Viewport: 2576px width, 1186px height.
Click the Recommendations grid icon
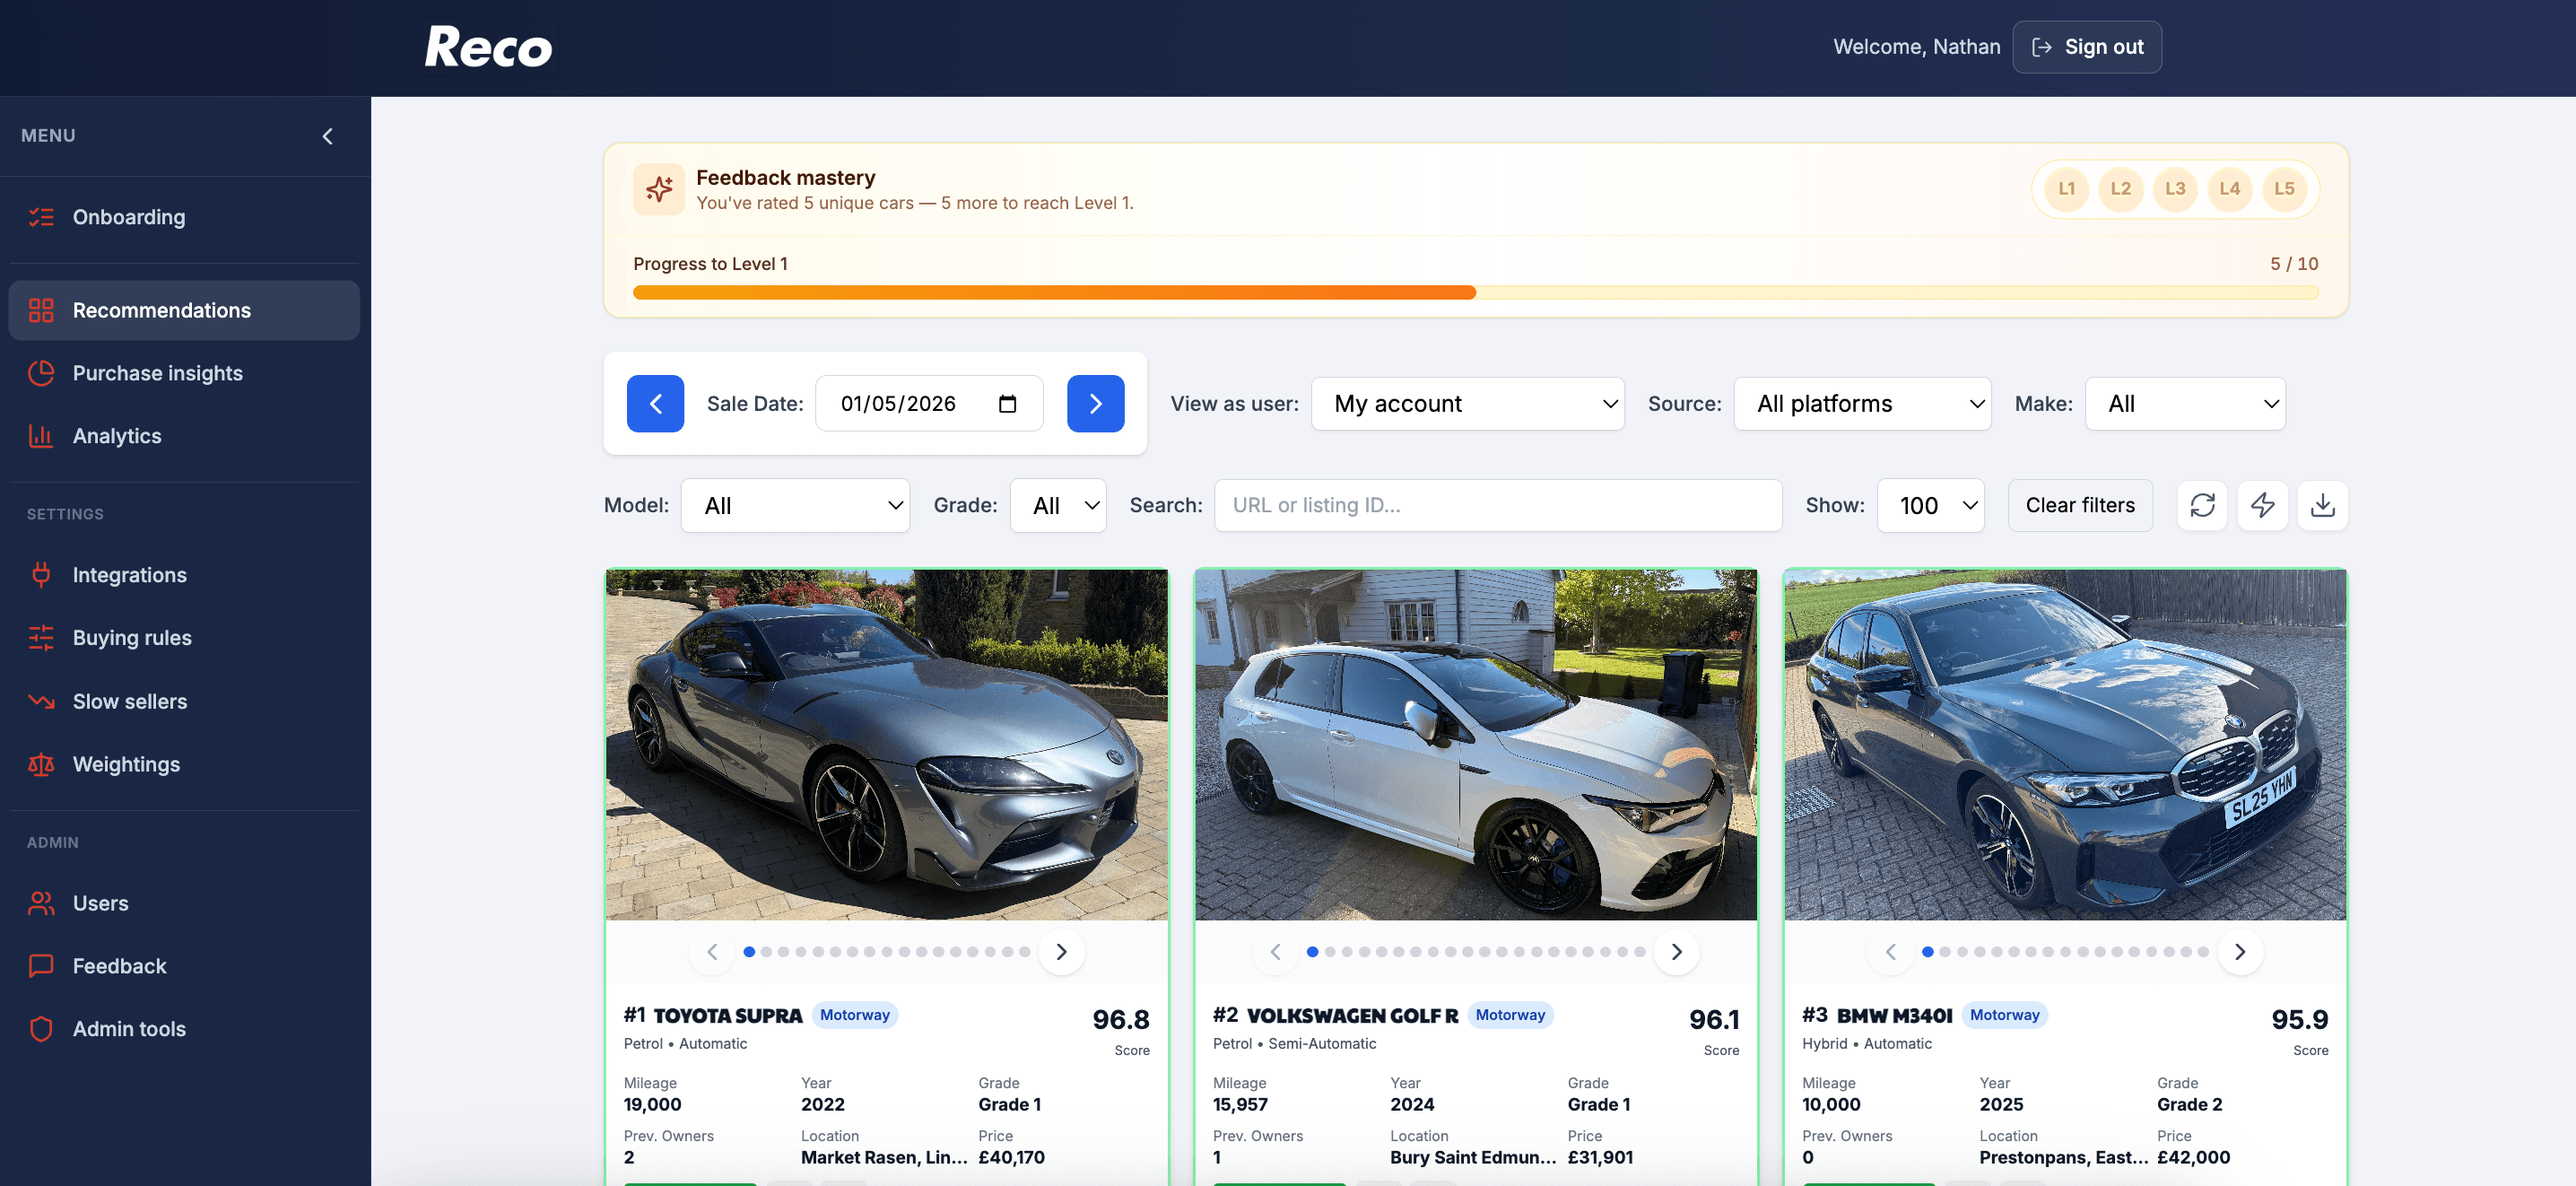coord(41,310)
